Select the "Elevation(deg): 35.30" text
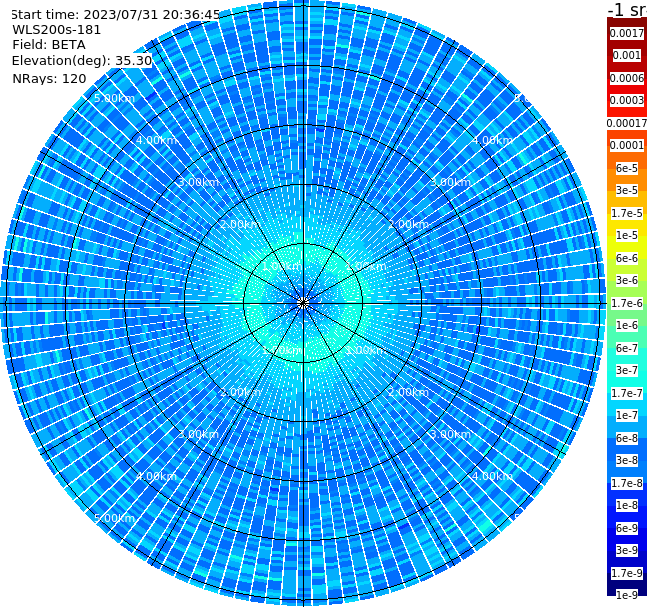647x607 pixels. click(82, 61)
